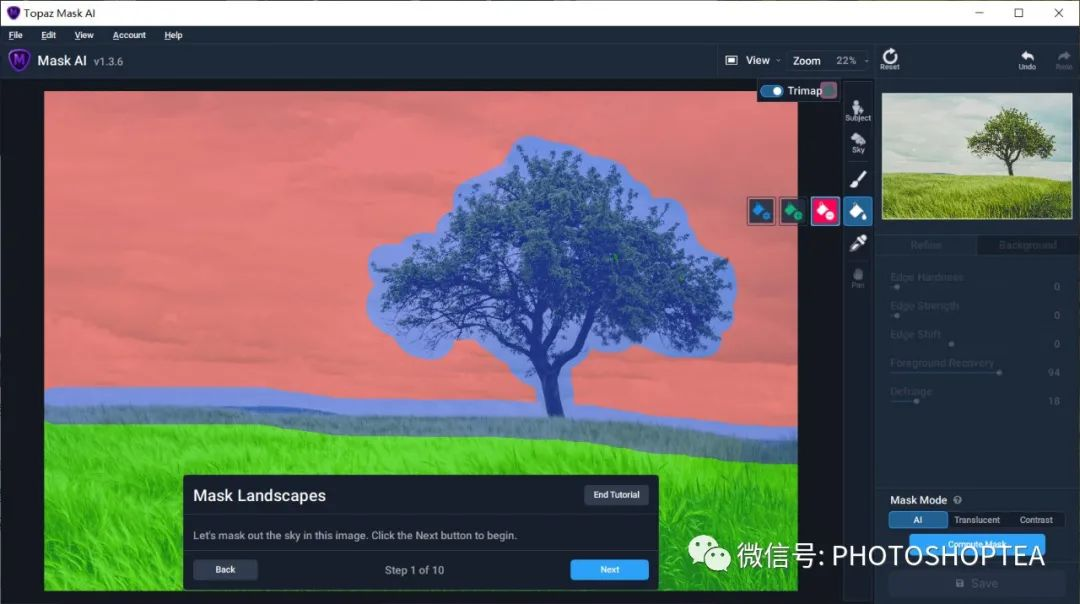The height and width of the screenshot is (604, 1080).
Task: Click End Tutorial button
Action: 616,494
